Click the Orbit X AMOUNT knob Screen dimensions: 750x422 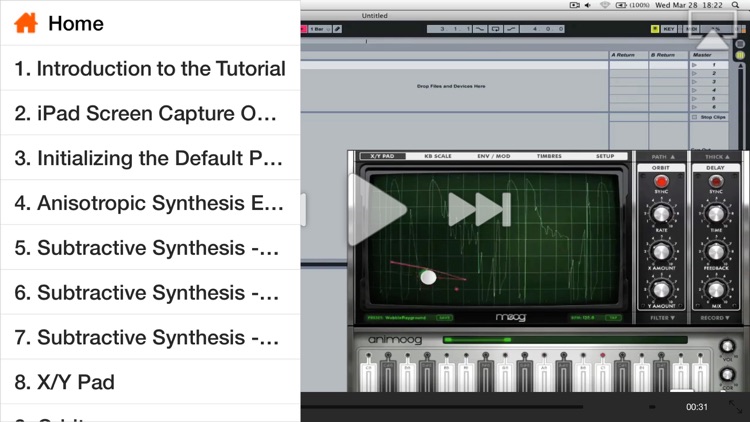click(661, 252)
